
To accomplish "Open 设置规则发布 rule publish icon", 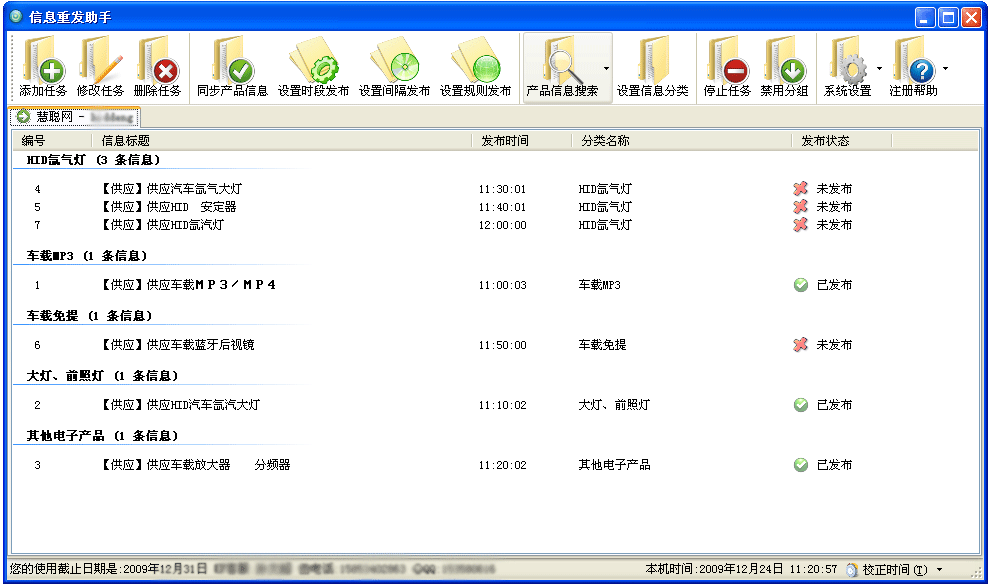I will tap(475, 67).
